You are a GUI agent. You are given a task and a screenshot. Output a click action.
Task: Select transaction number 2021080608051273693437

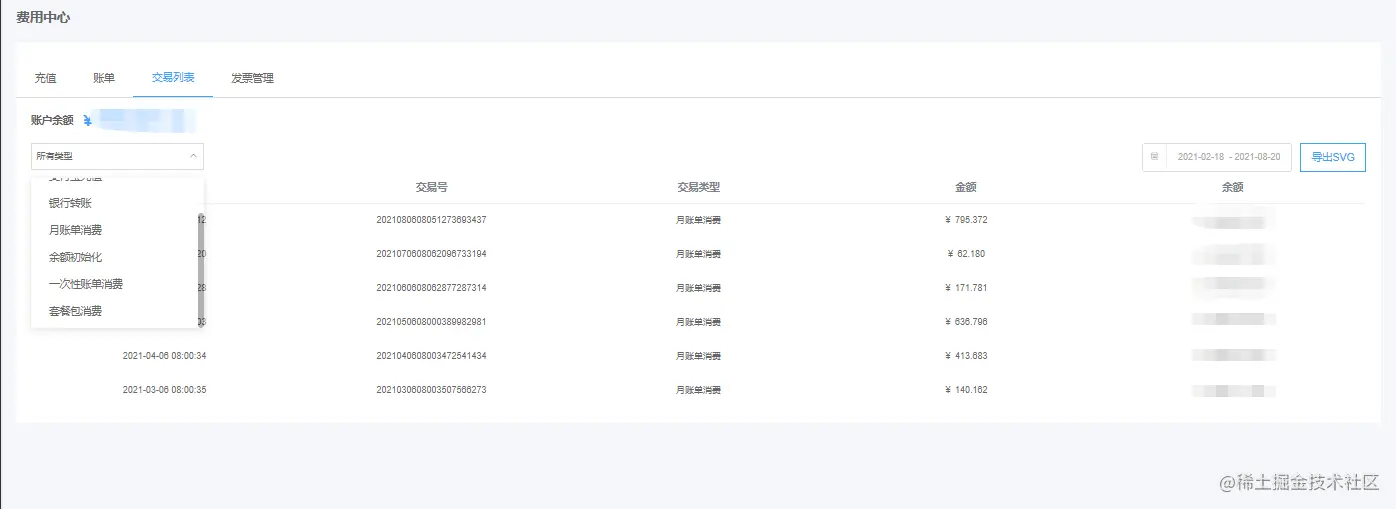[x=431, y=219]
